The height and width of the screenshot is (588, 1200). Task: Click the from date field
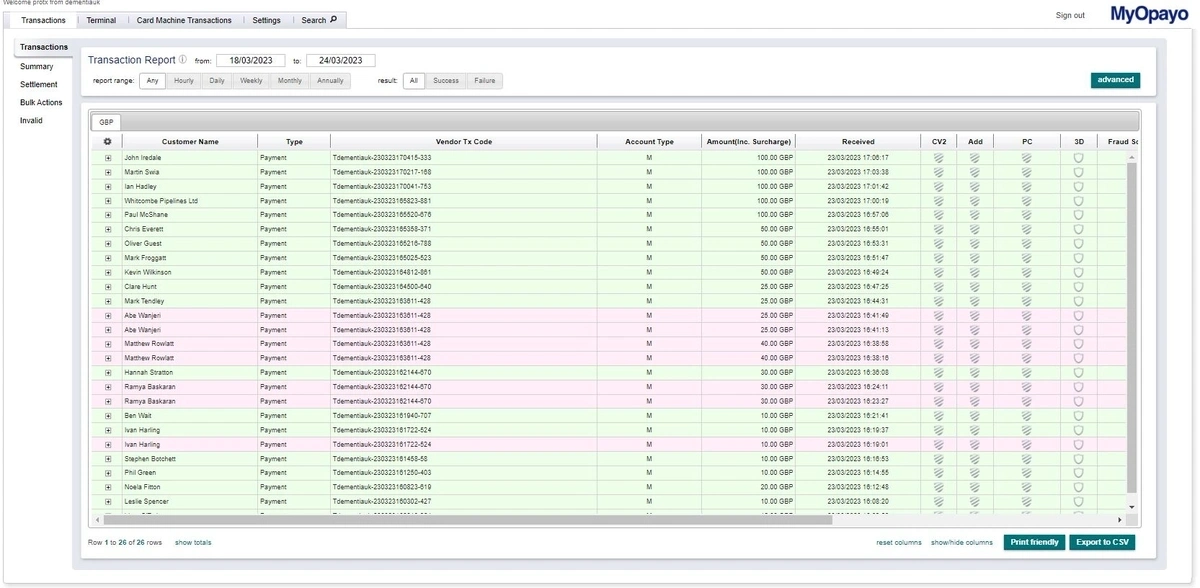pyautogui.click(x=248, y=59)
